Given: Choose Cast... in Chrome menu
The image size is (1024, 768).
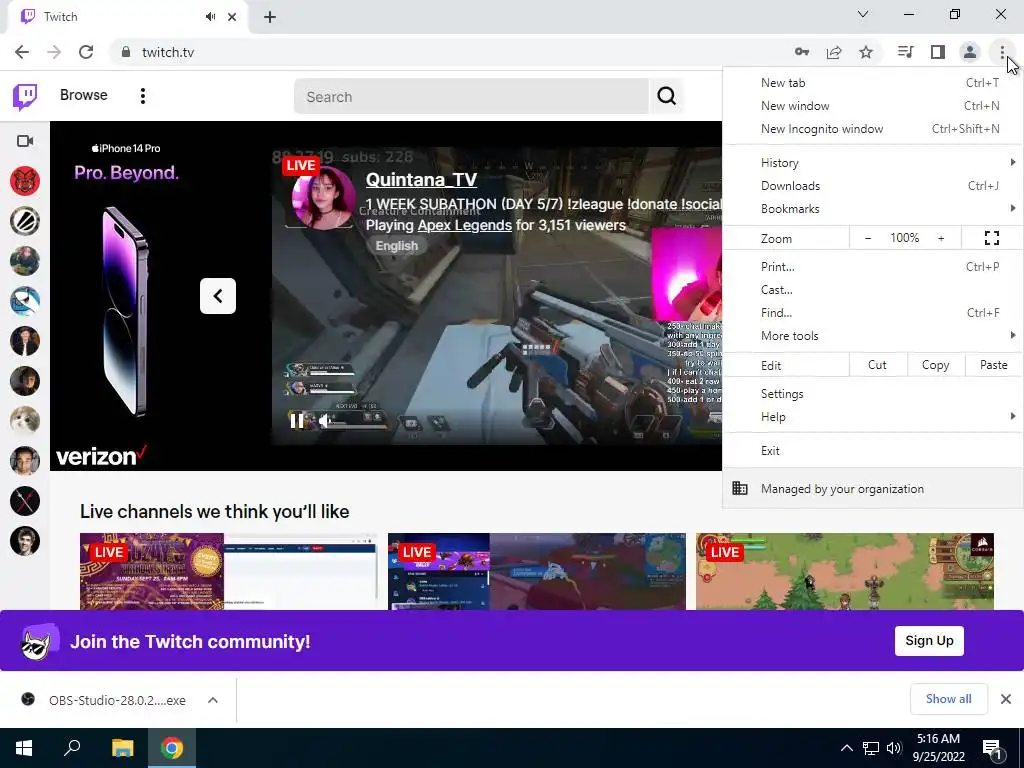Looking at the screenshot, I should tap(872, 289).
